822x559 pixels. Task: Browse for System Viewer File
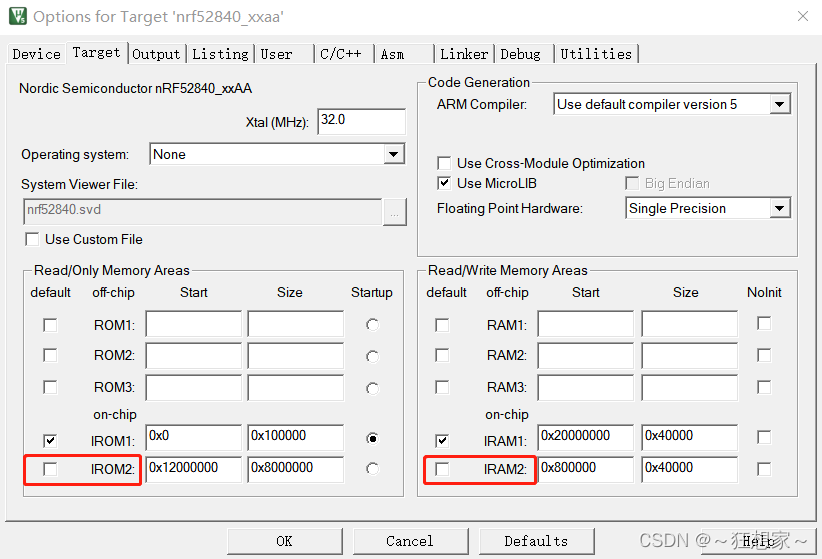(x=395, y=212)
